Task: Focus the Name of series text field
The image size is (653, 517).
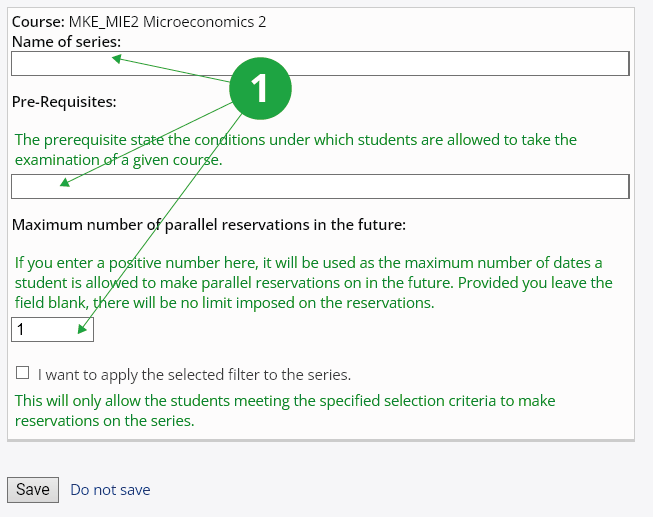Action: [x=320, y=63]
